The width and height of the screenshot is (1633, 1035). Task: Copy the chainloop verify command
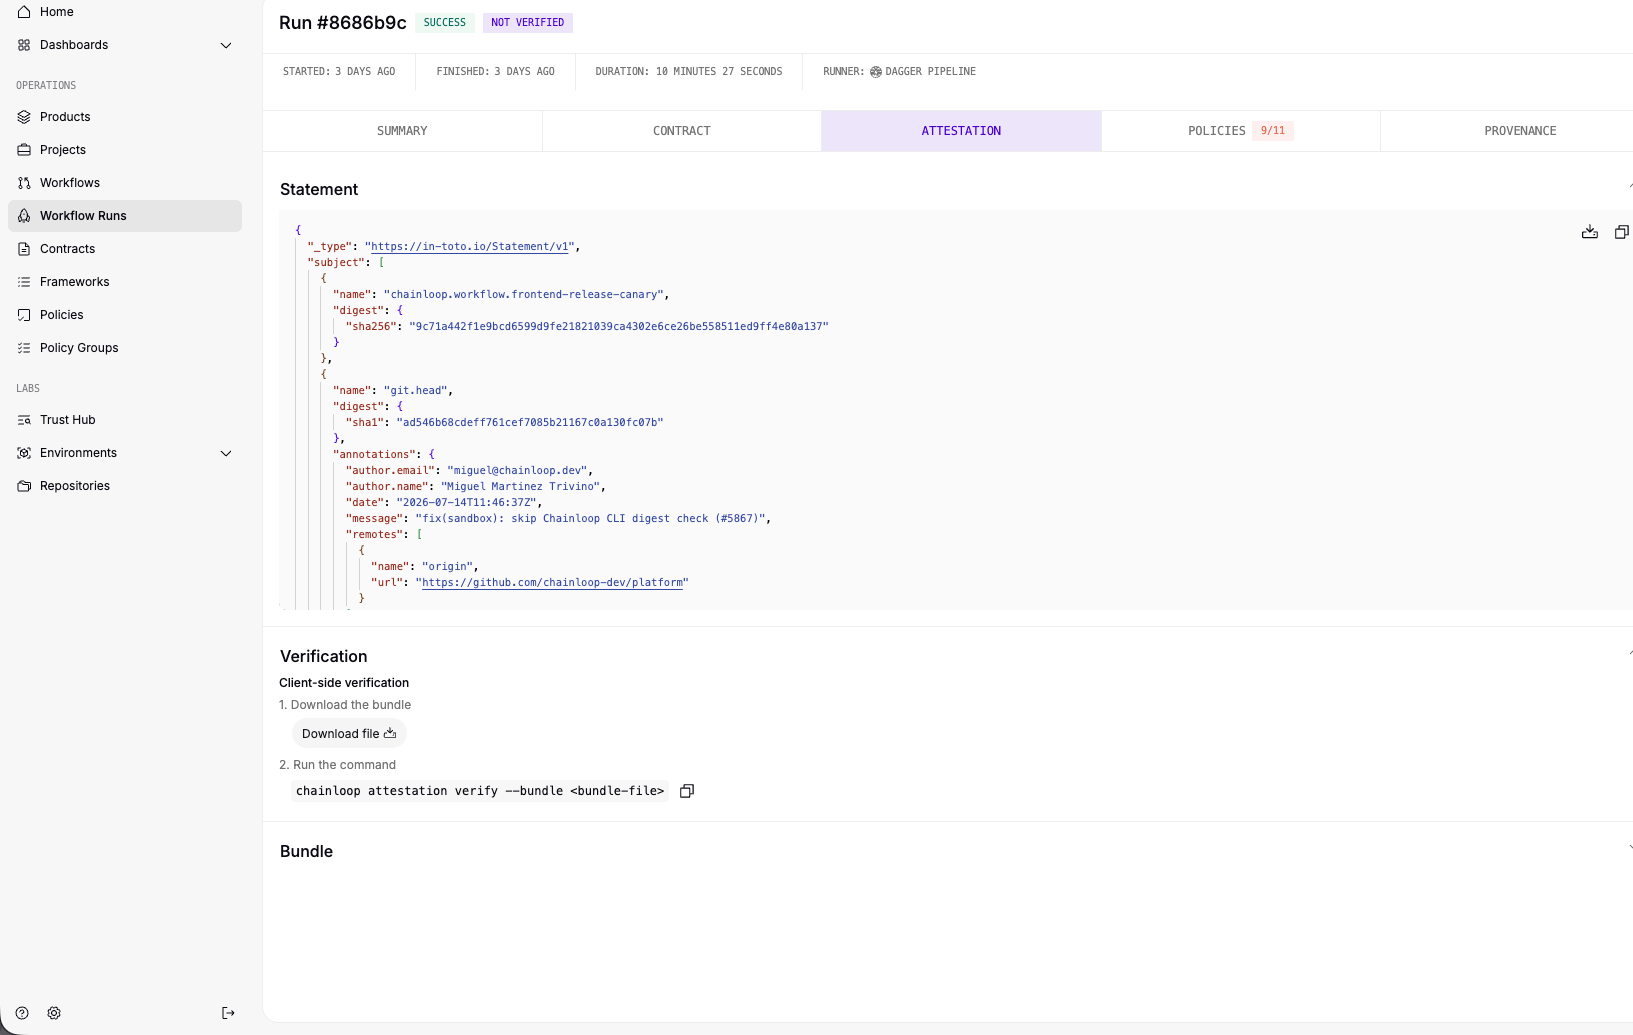[687, 791]
